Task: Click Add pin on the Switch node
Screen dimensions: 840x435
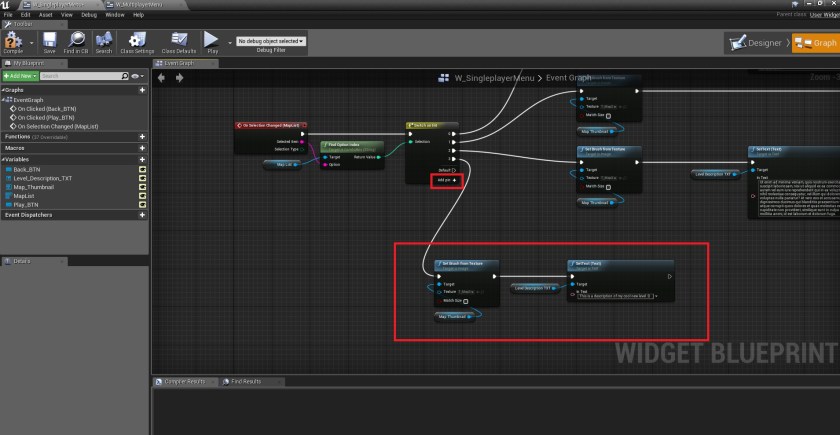Action: click(444, 180)
